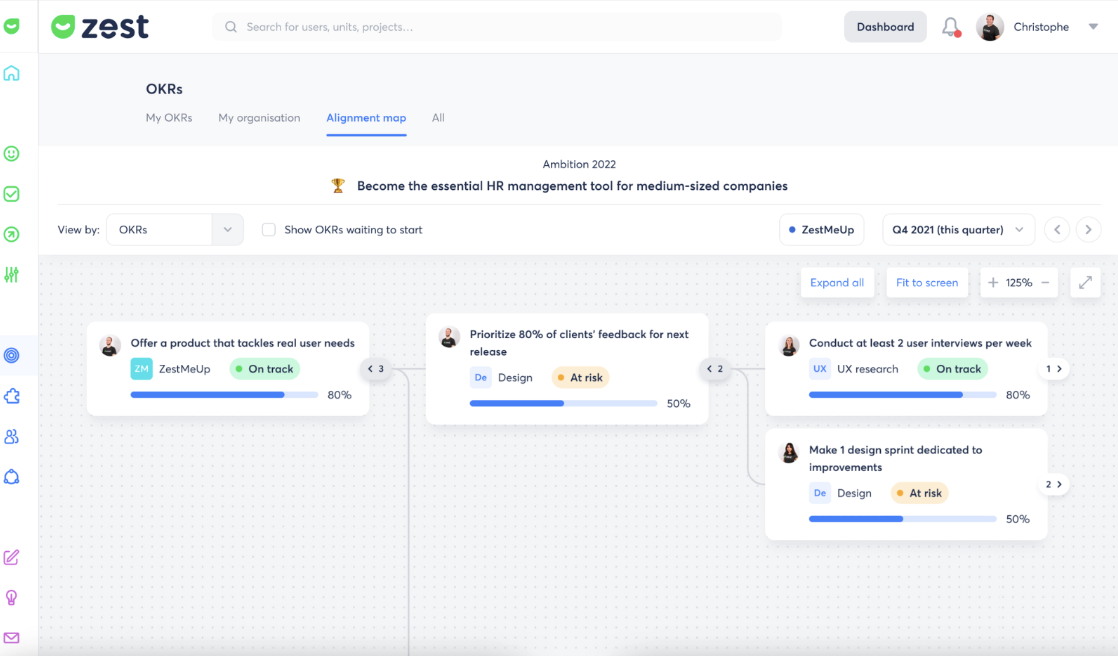
Task: Open Christophe user menu arrow
Action: (x=1093, y=27)
